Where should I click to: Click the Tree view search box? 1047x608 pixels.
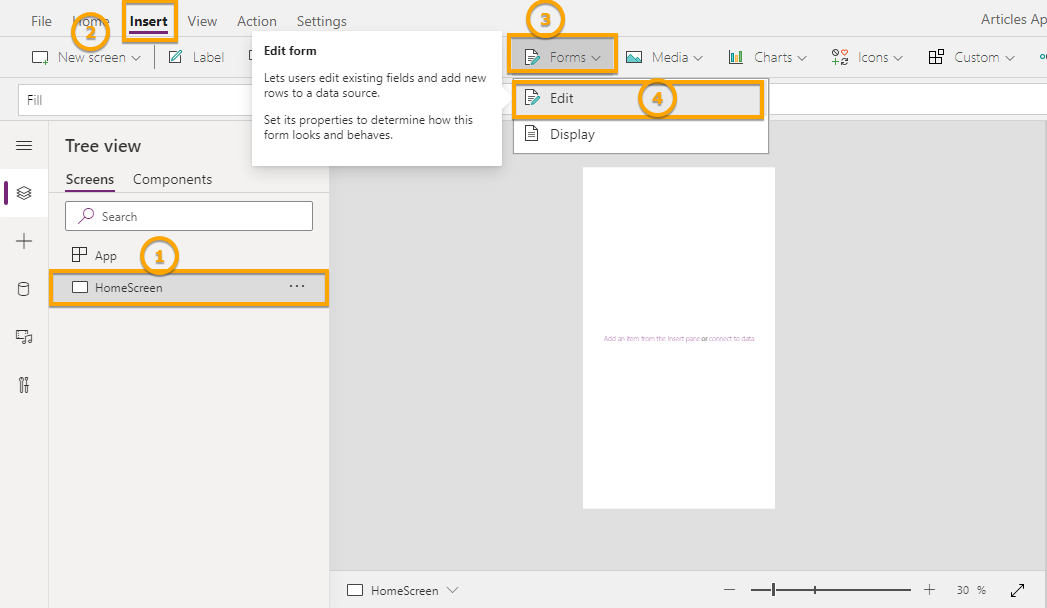(189, 216)
